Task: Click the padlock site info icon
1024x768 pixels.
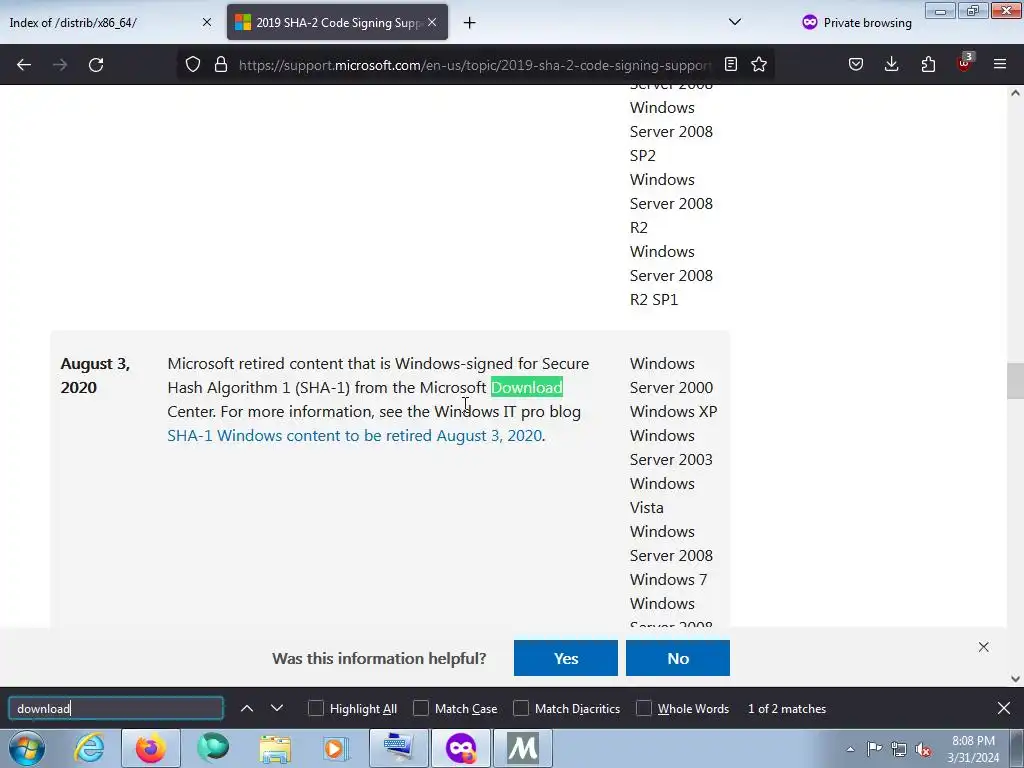Action: pyautogui.click(x=221, y=65)
